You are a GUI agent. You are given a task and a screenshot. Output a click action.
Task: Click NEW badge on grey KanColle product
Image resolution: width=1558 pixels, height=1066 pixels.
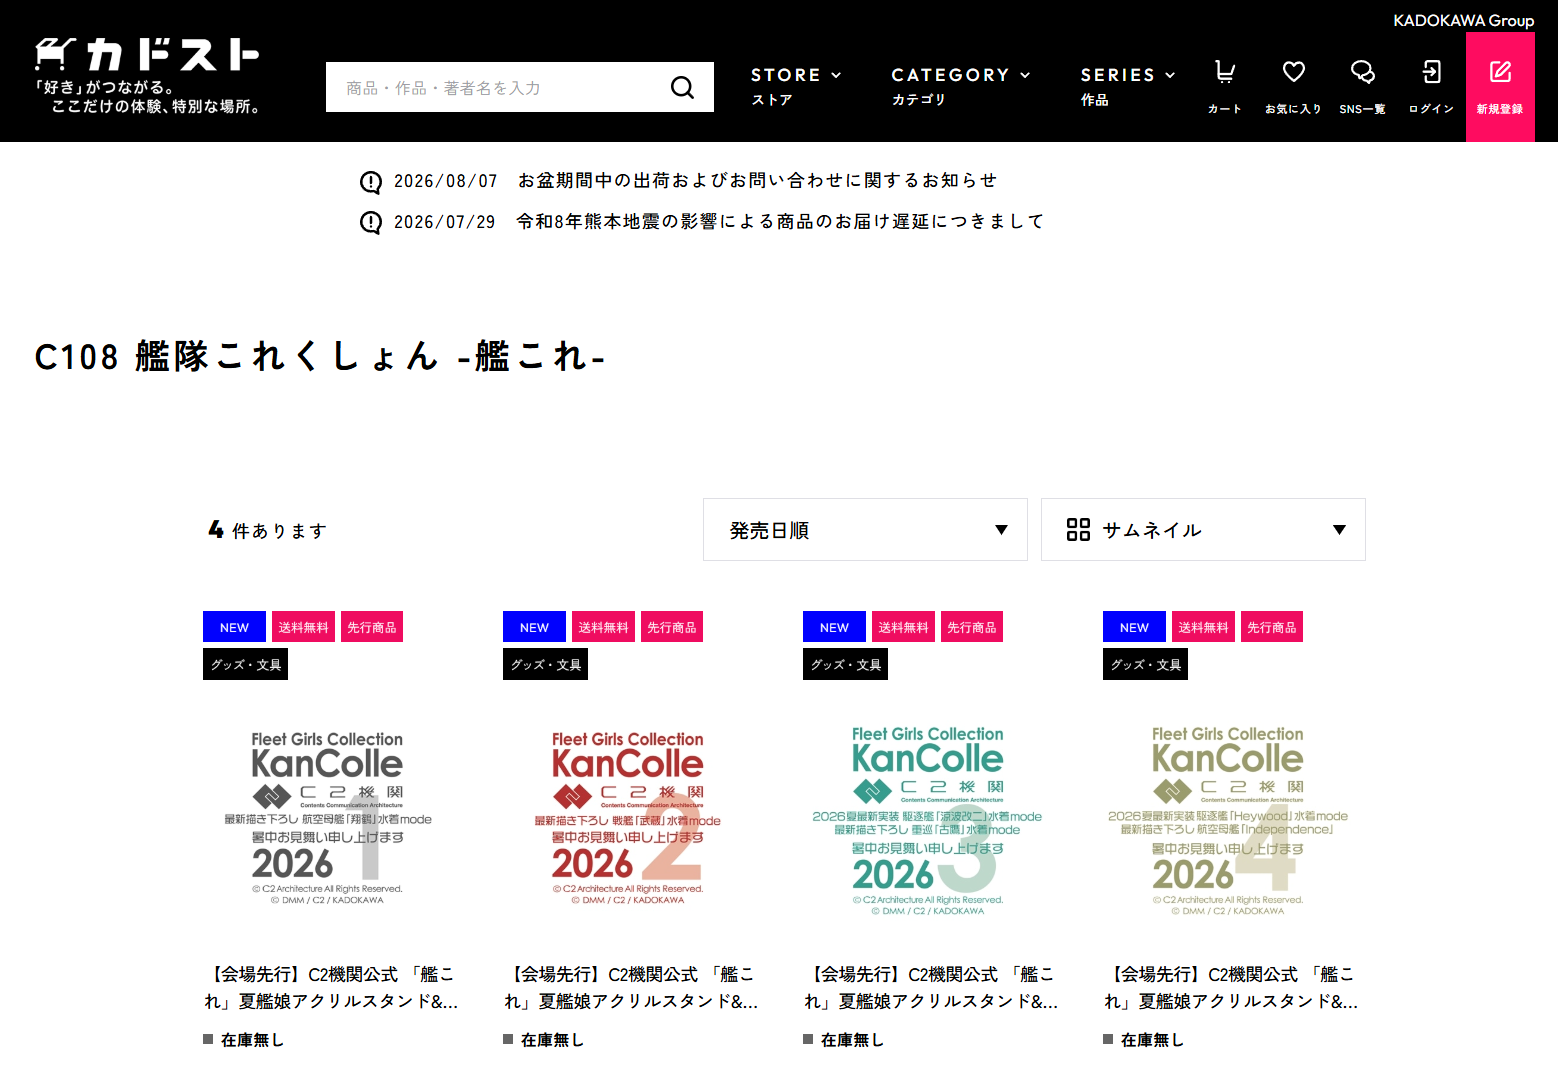click(x=234, y=627)
